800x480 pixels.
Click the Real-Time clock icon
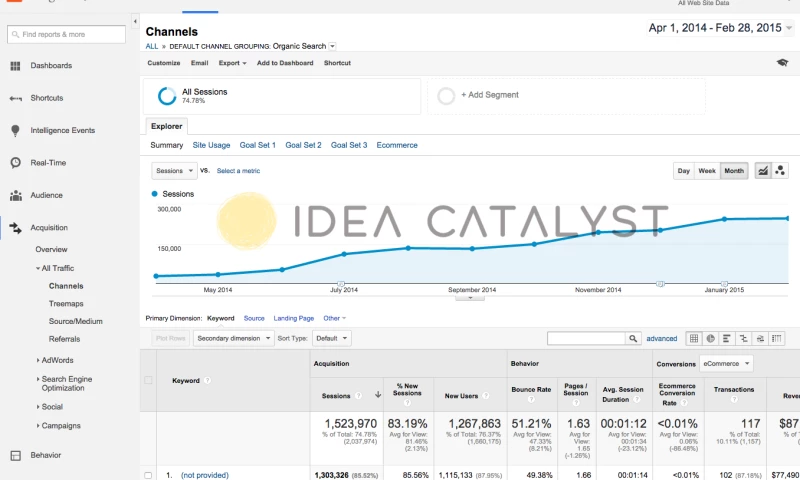point(16,163)
